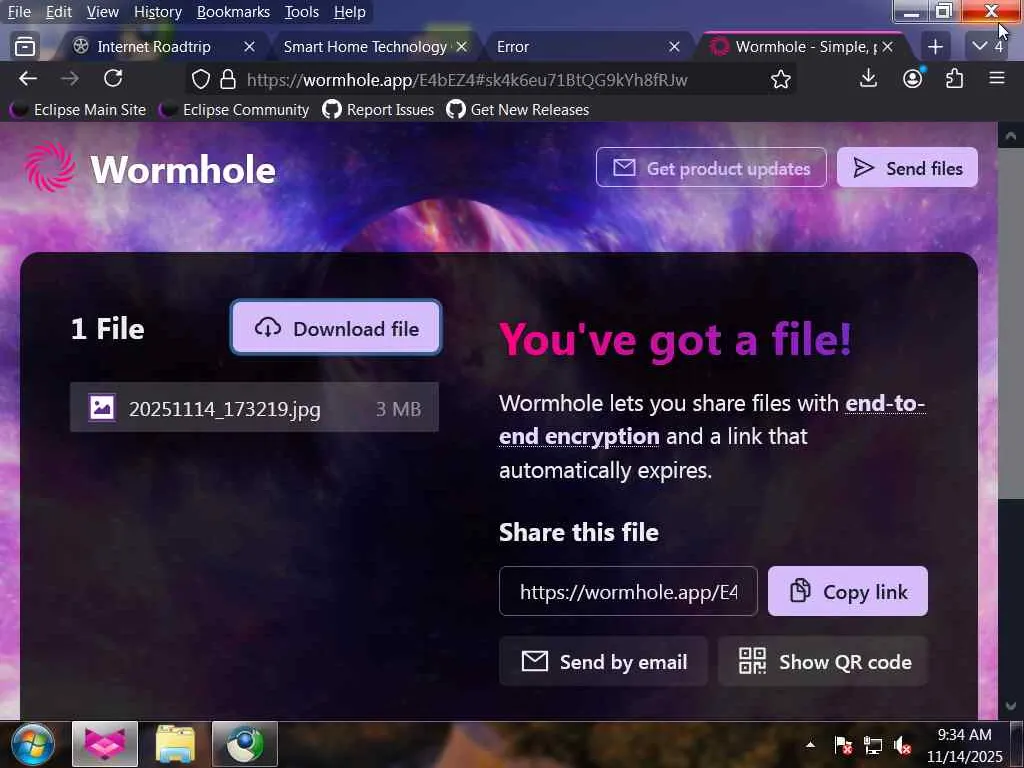Screen dimensions: 1024x768
Task: Open the extensions puzzle icon
Action: (x=954, y=79)
